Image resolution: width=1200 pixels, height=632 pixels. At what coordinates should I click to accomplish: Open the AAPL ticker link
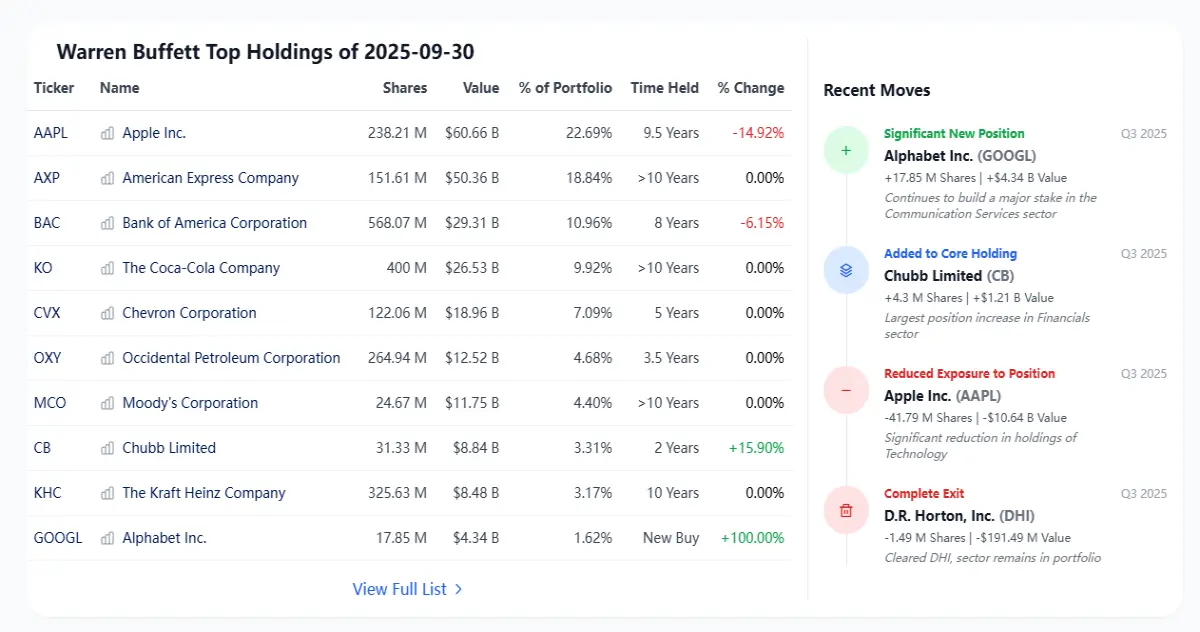51,133
